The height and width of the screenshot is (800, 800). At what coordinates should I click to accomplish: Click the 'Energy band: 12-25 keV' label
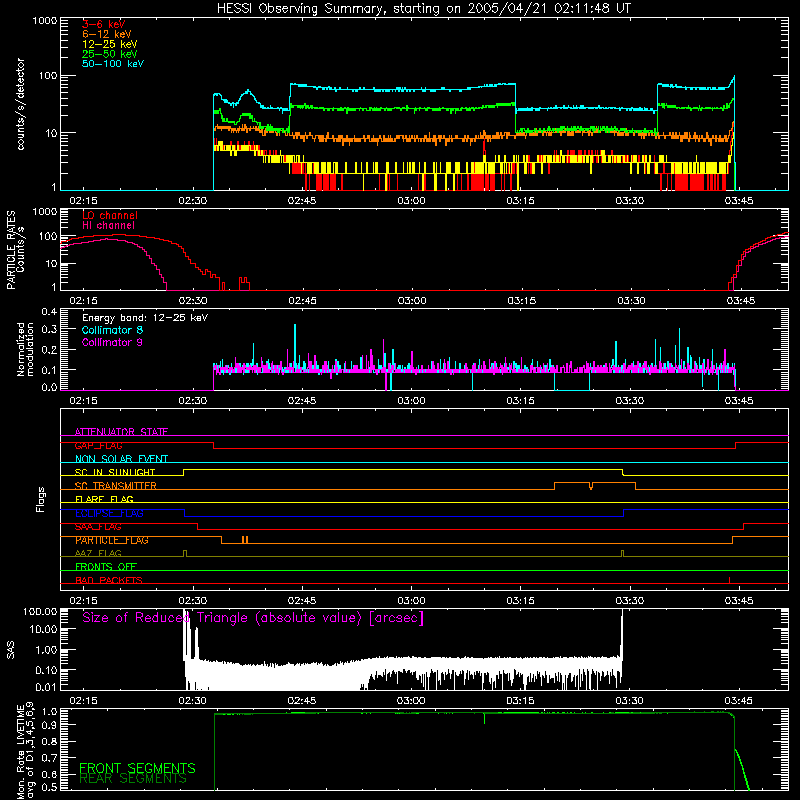(x=145, y=318)
